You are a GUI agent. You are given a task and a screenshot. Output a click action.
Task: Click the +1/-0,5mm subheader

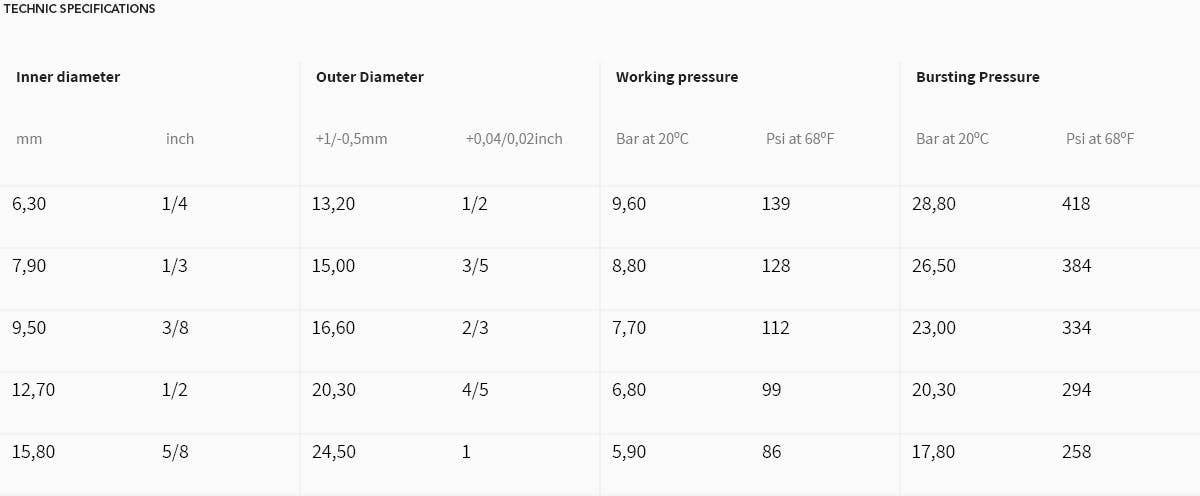click(x=351, y=139)
